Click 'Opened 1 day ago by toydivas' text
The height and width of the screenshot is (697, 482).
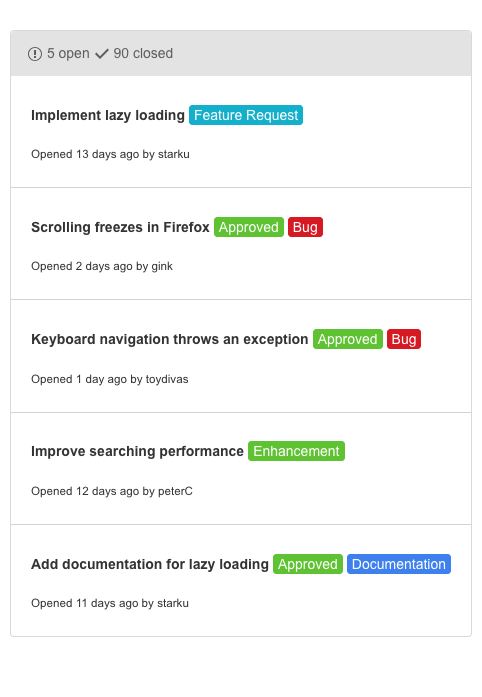coord(110,379)
